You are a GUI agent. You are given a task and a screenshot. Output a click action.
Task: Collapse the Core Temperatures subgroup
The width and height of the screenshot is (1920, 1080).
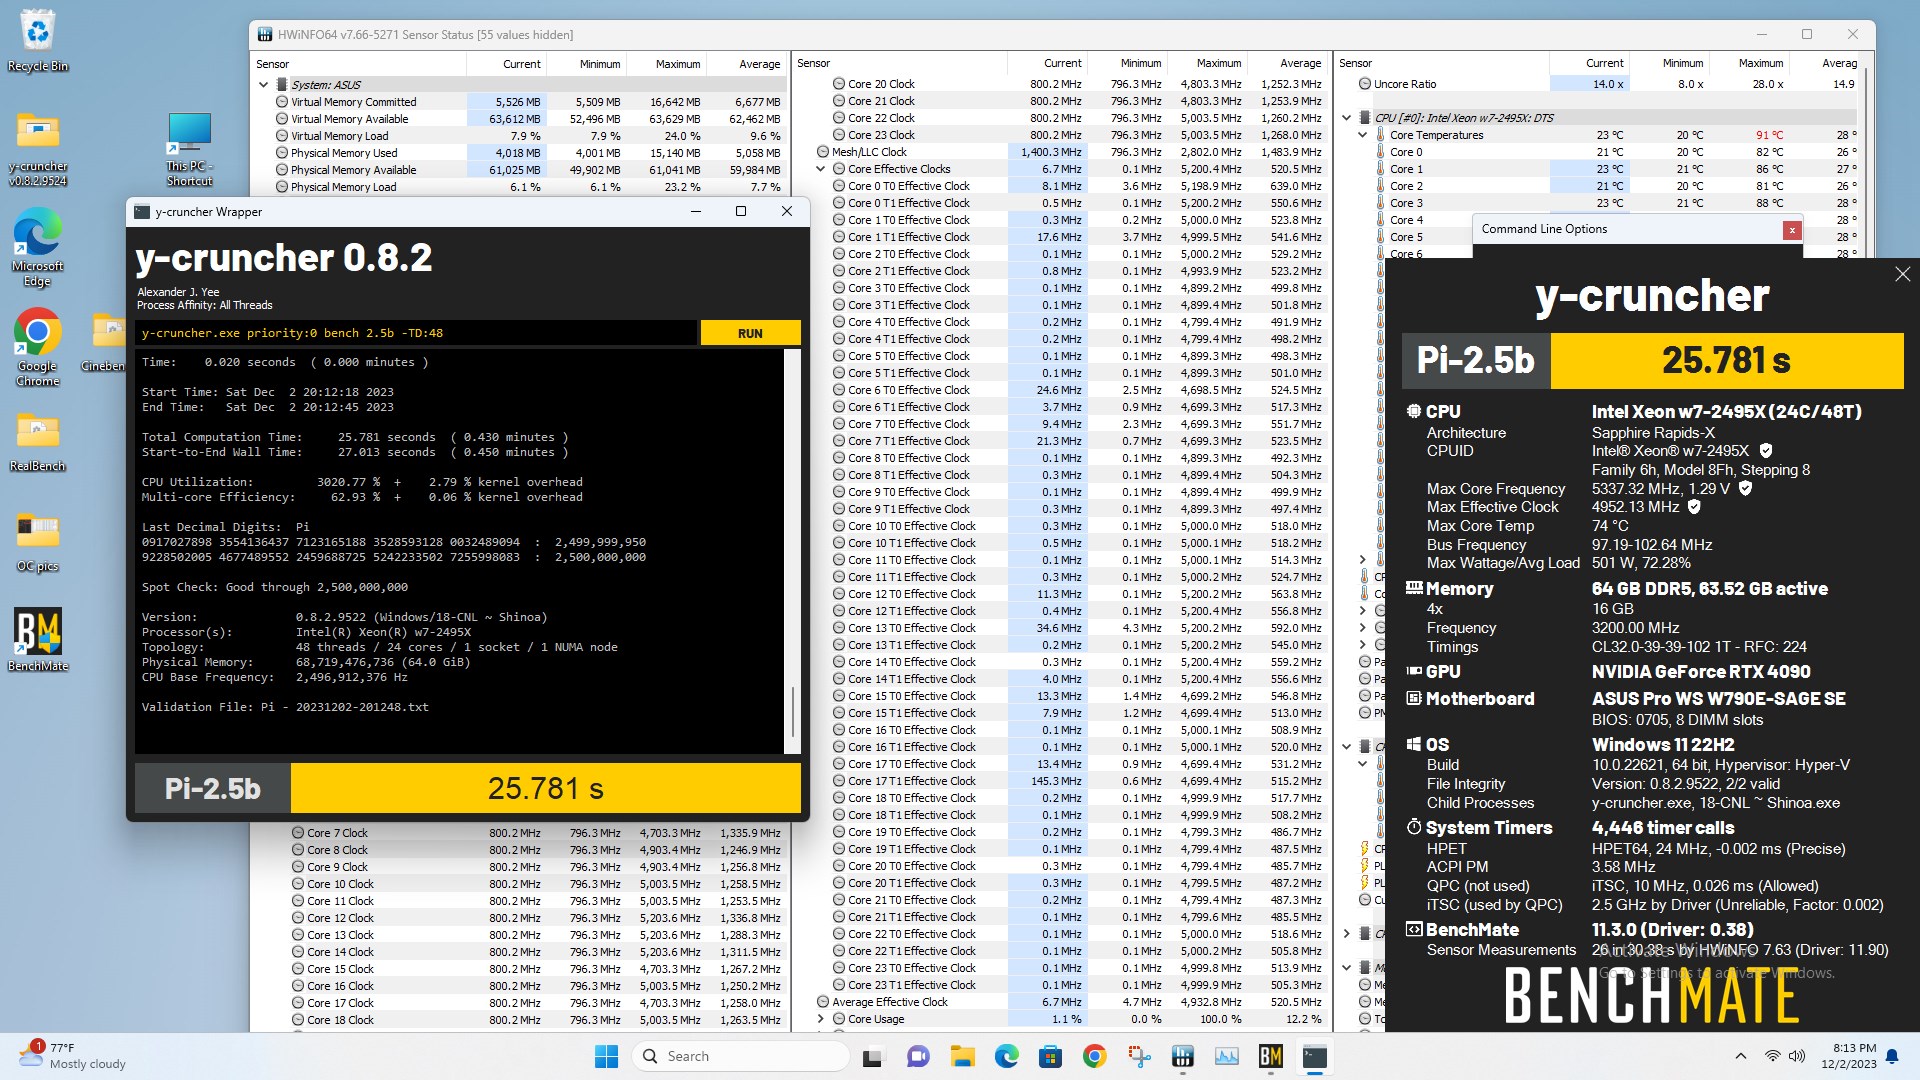coord(1363,135)
